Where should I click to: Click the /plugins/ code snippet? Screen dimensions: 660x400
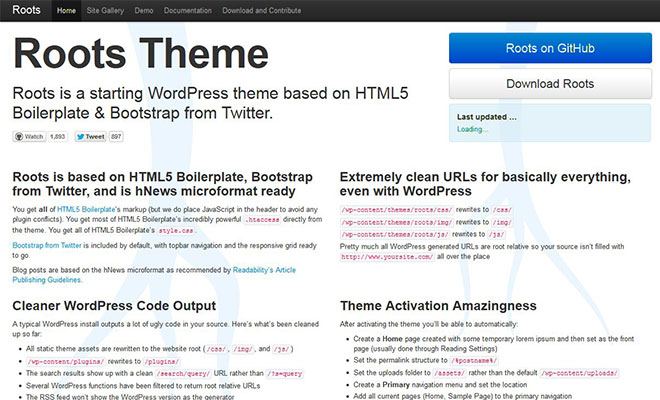point(162,361)
